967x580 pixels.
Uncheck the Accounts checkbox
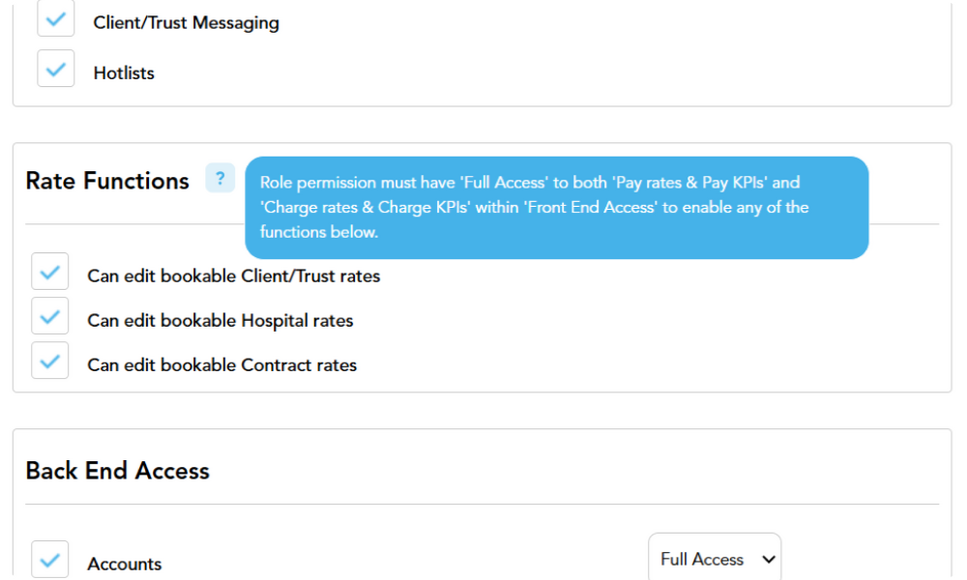[50, 560]
